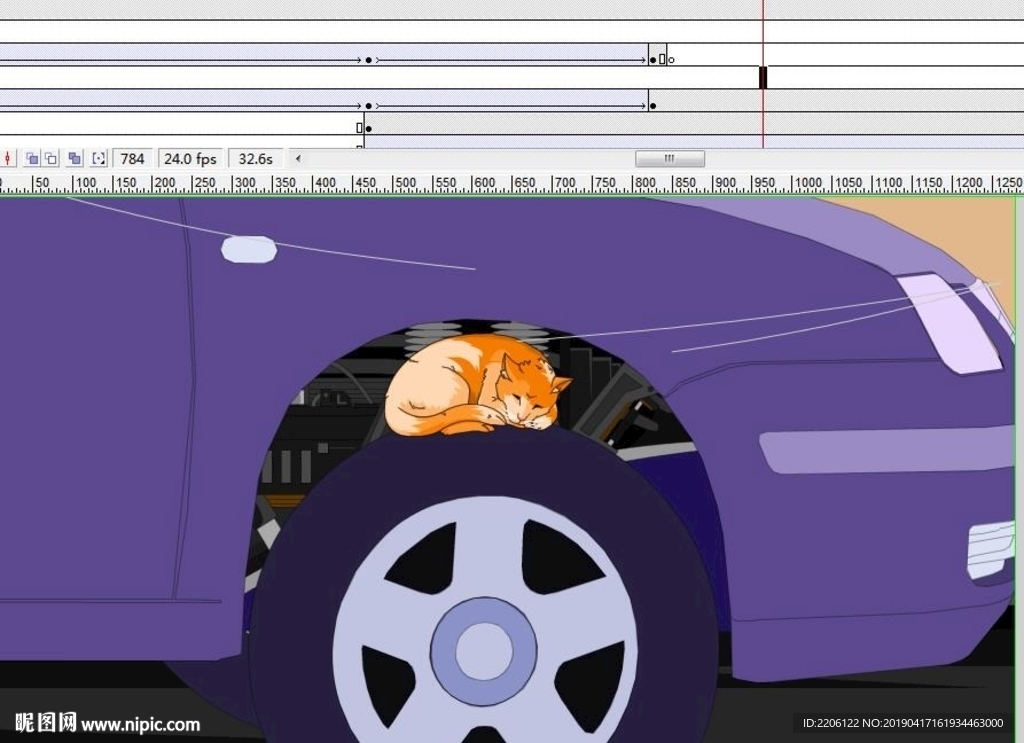Click the timeline horizontal scrollbar thumb
The width and height of the screenshot is (1024, 743).
670,158
